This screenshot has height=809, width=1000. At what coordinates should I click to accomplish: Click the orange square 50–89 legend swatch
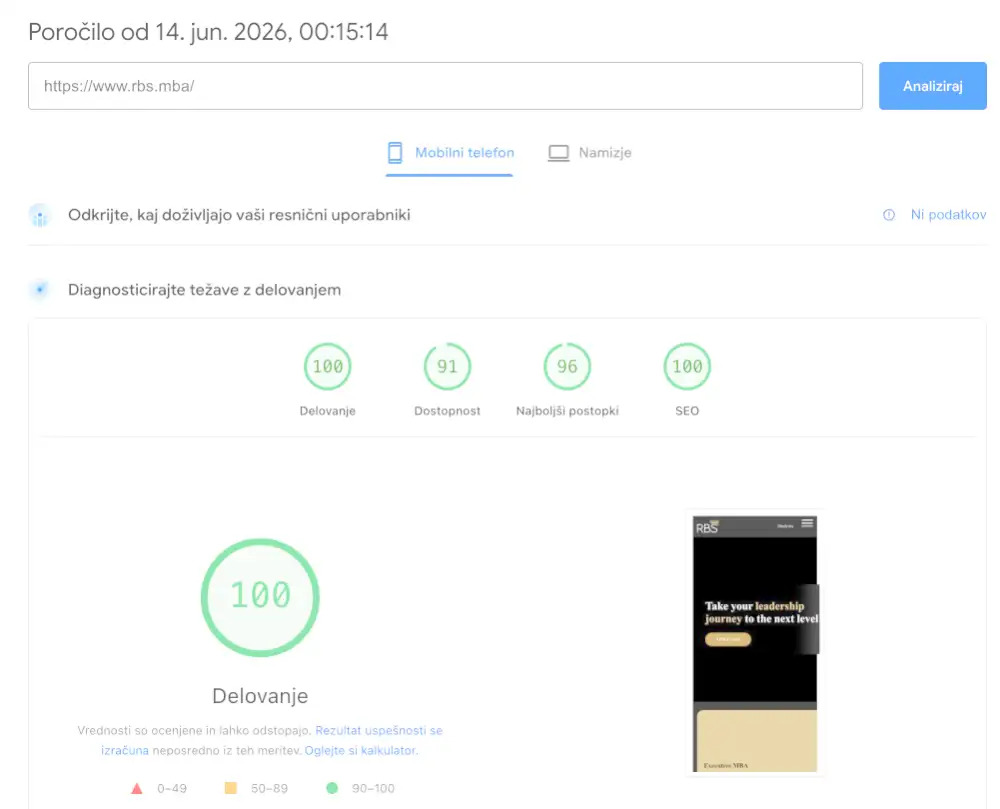(x=231, y=789)
